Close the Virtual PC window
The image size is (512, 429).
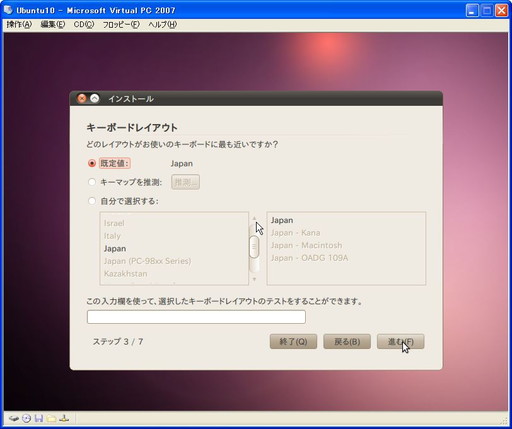(502, 10)
